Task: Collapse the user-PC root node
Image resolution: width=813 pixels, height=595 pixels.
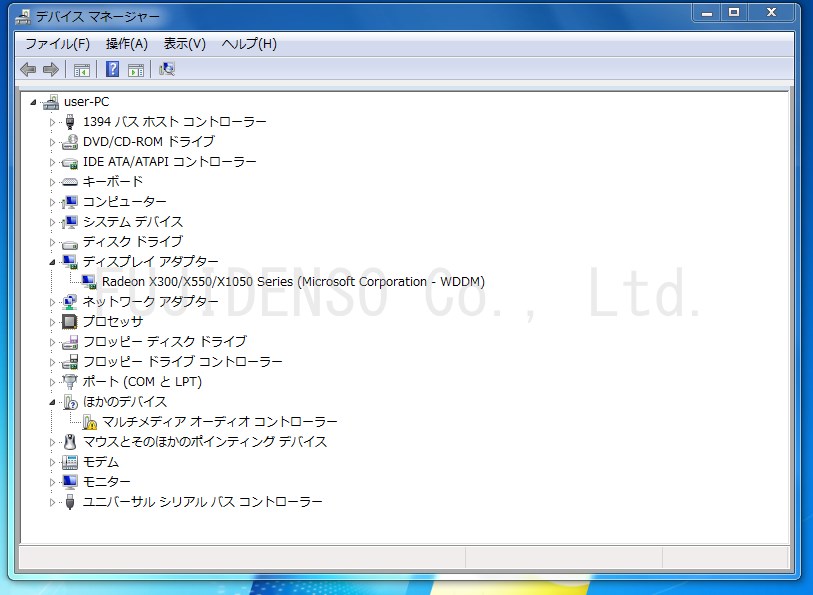Action: pyautogui.click(x=33, y=103)
